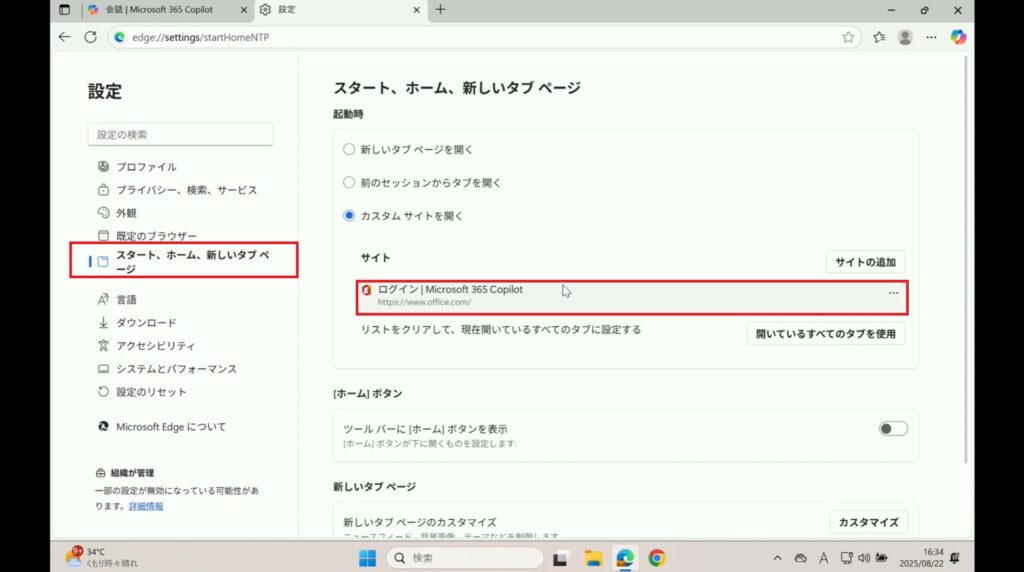Open 'プライバシー、検索、サービス' settings section
This screenshot has width=1024, height=572.
pyautogui.click(x=186, y=190)
